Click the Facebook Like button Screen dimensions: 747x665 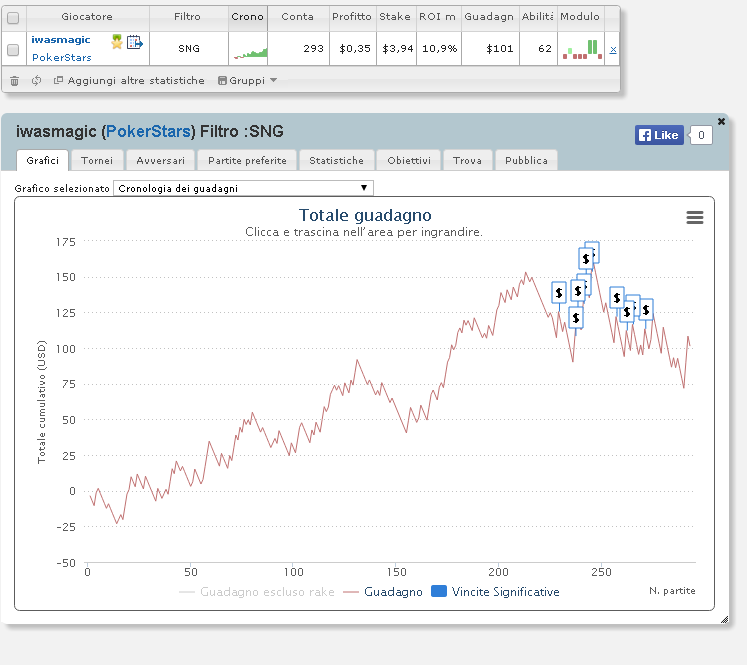pos(659,135)
